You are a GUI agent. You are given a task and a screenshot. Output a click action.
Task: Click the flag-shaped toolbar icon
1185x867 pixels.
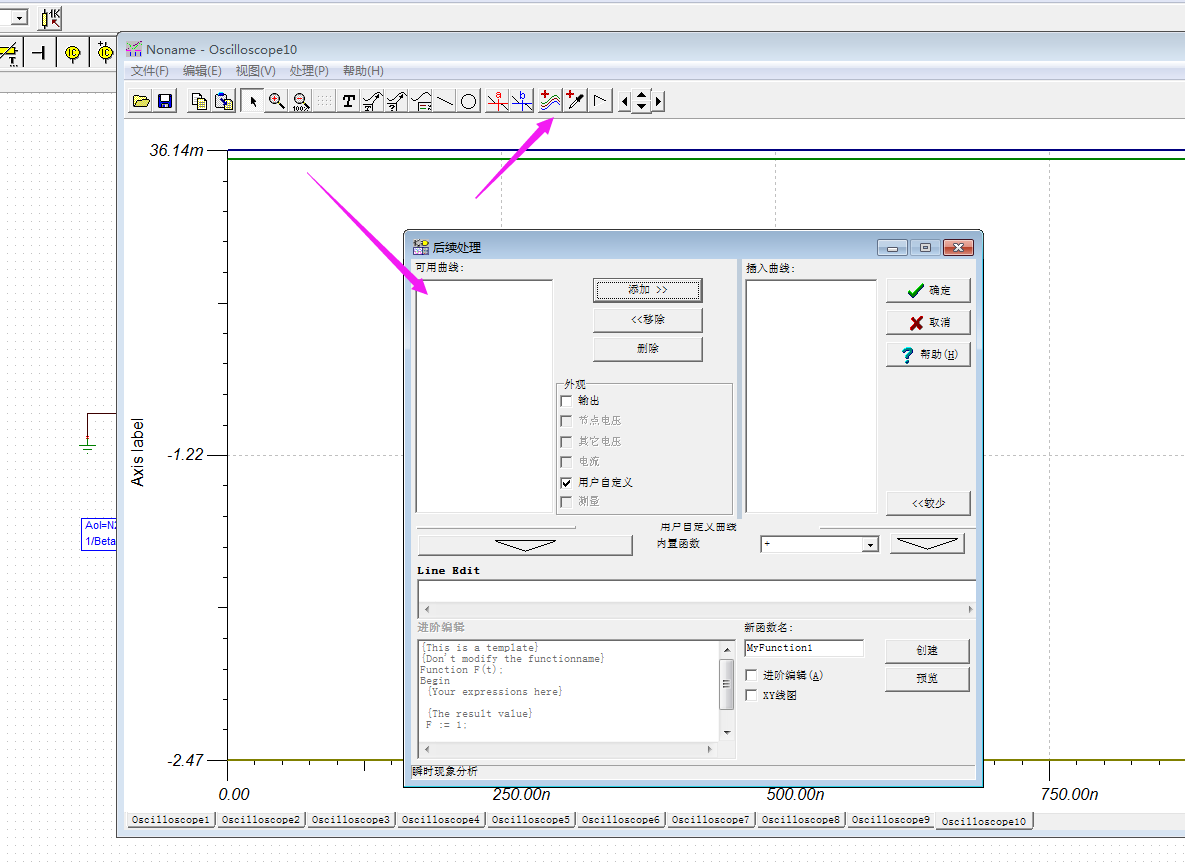click(x=600, y=101)
